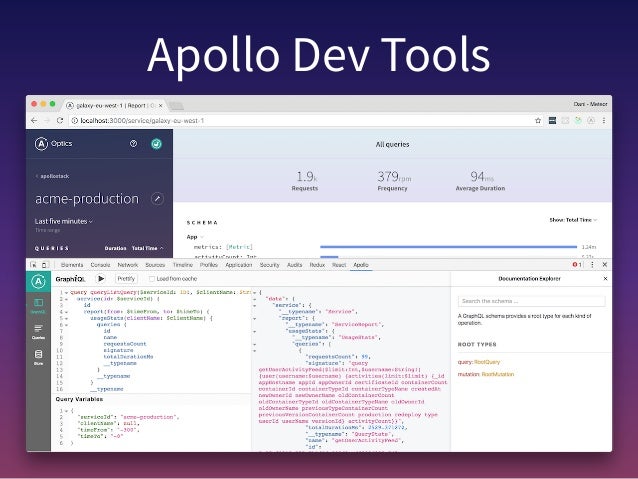638x479 pixels.
Task: Click the dark extension icon beside the star
Action: pyautogui.click(x=552, y=120)
